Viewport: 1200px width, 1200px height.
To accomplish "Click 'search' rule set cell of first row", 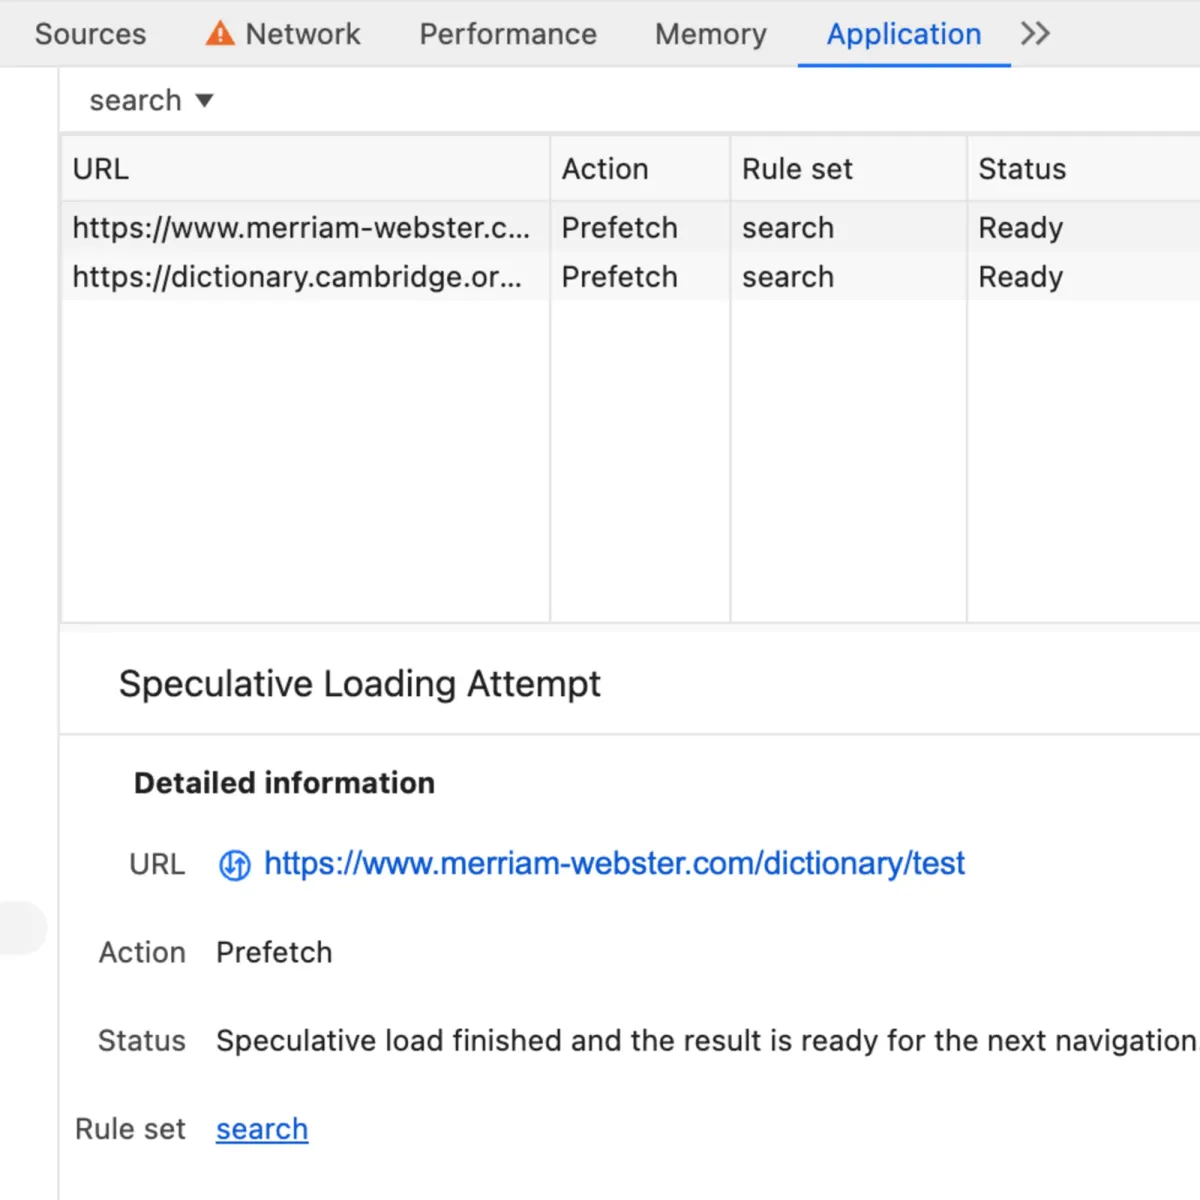I will 787,228.
